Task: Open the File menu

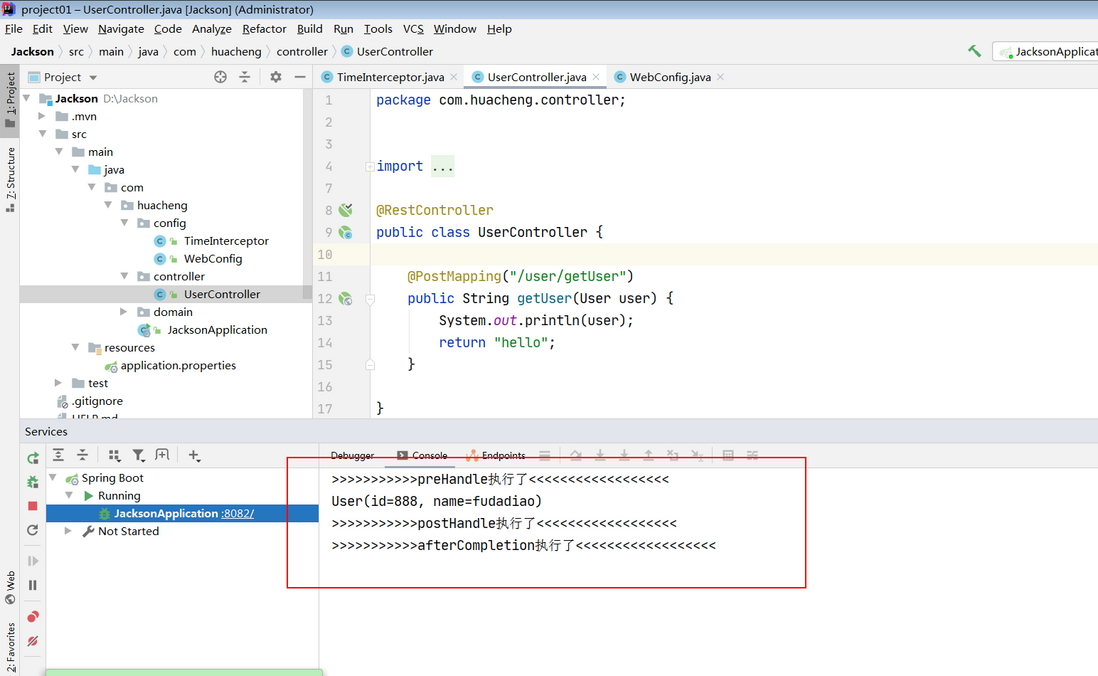Action: pos(13,29)
